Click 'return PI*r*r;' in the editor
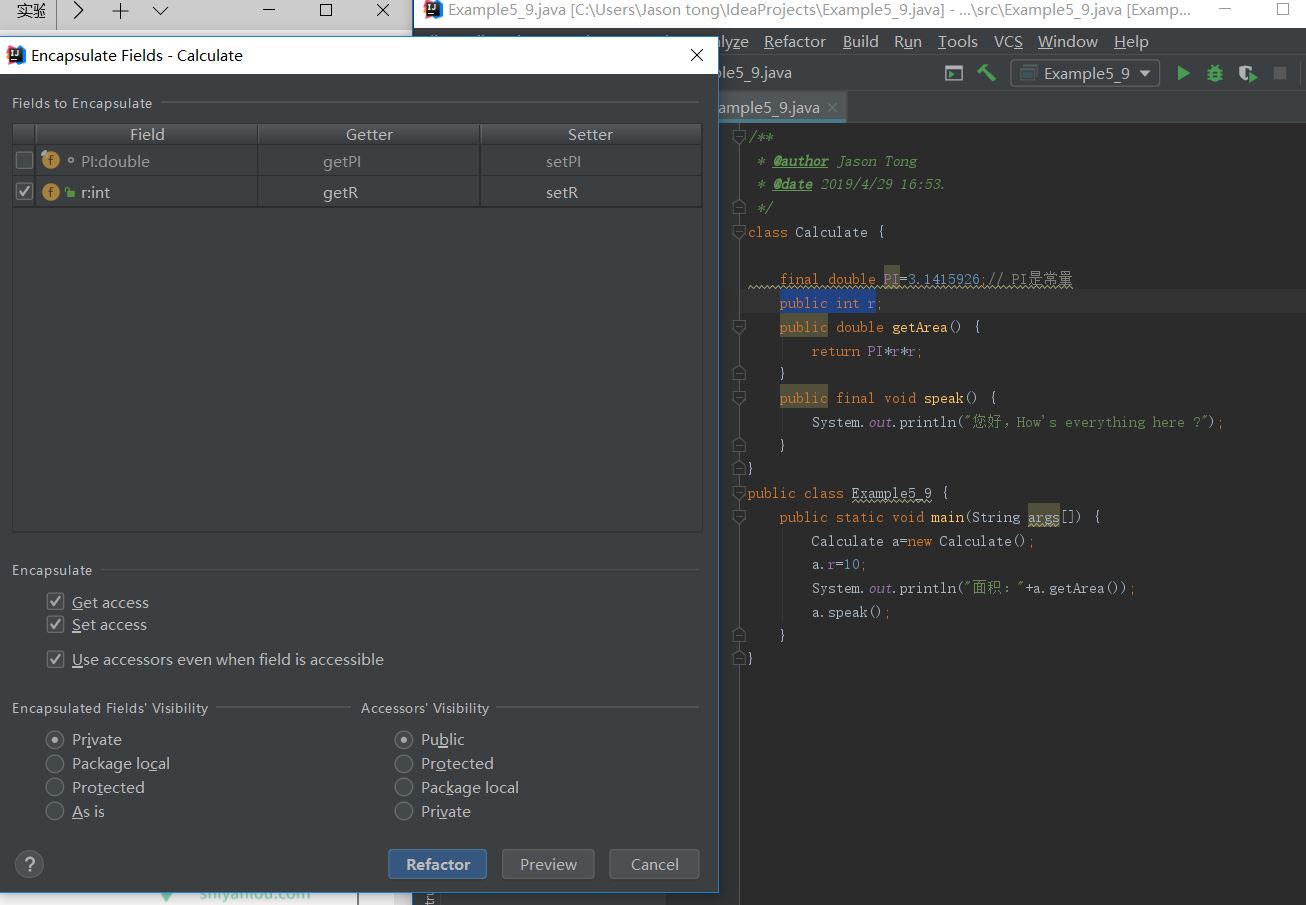The height and width of the screenshot is (905, 1306). 866,351
